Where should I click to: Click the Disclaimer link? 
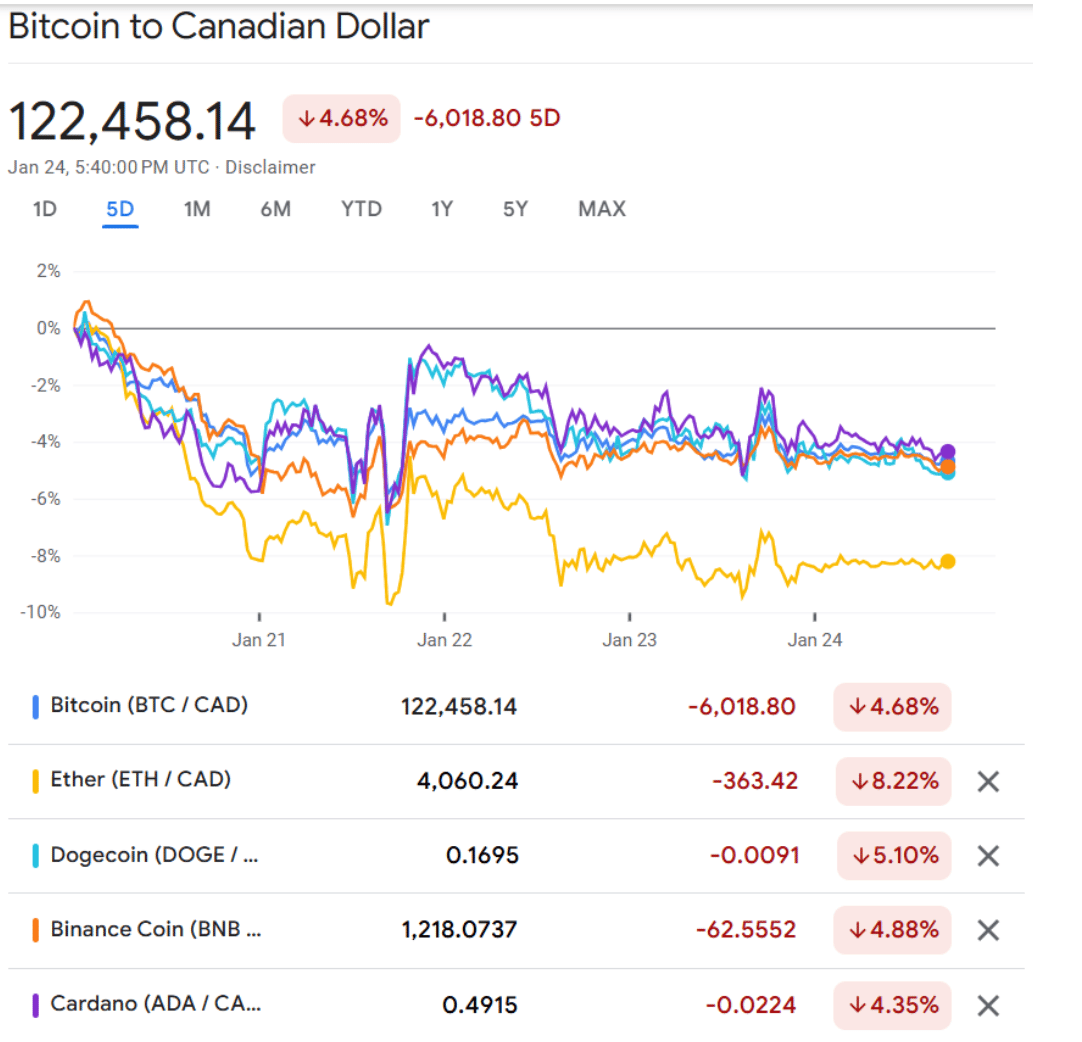pos(270,167)
